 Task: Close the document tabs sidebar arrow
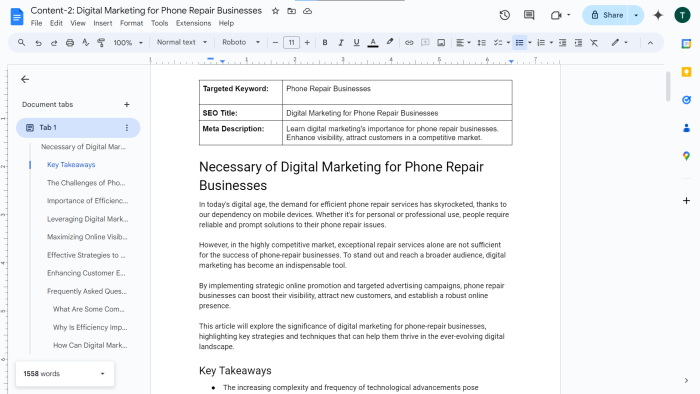point(25,79)
